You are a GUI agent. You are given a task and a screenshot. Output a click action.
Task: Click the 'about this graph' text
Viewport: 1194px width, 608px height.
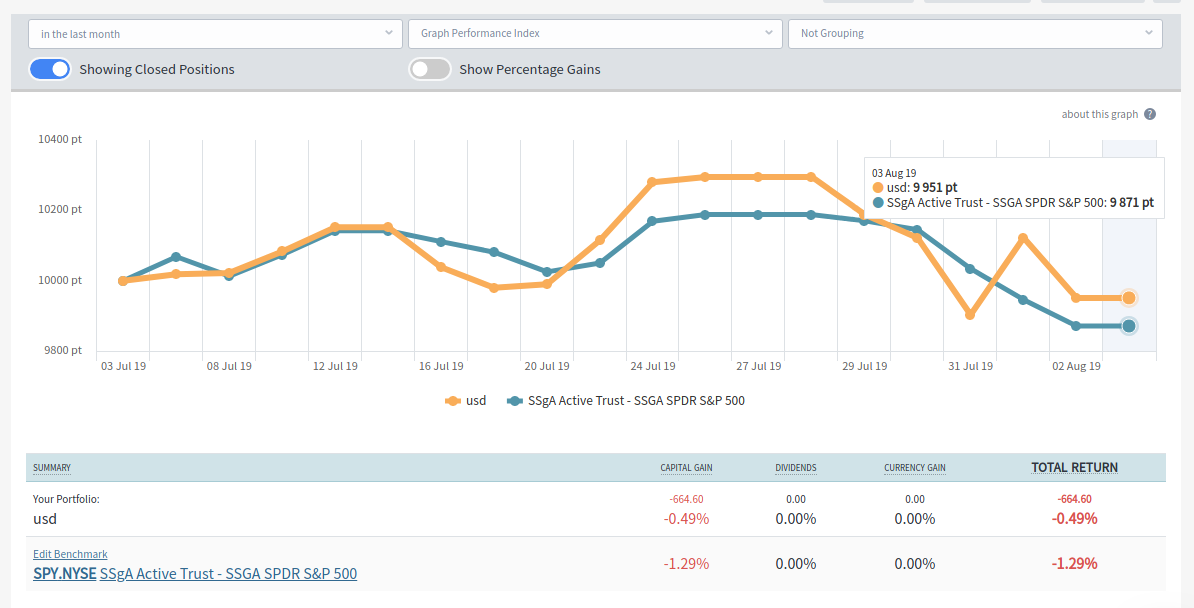(x=1099, y=114)
